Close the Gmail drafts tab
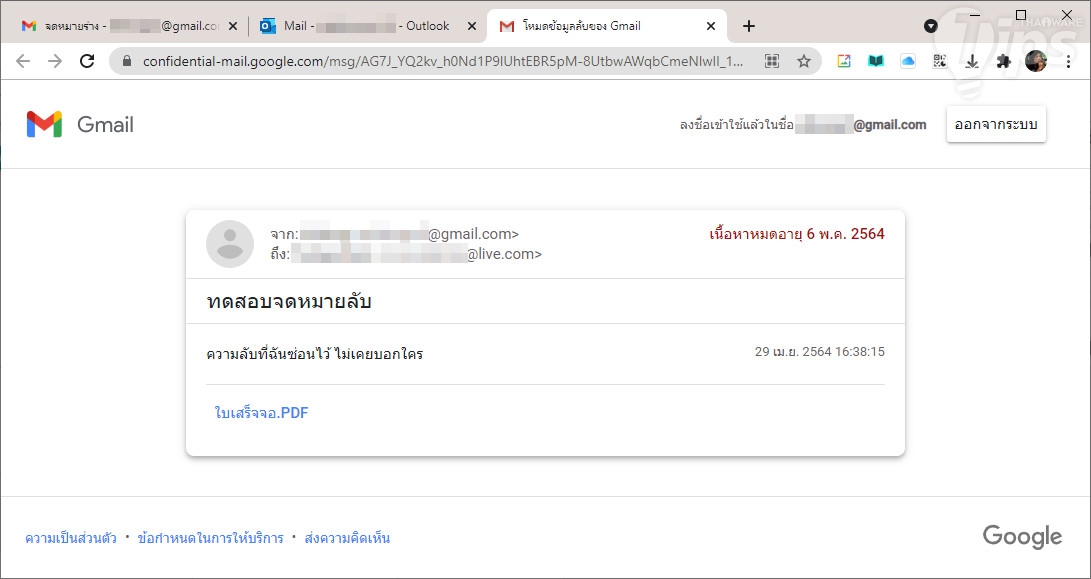1091x579 pixels. [x=233, y=26]
